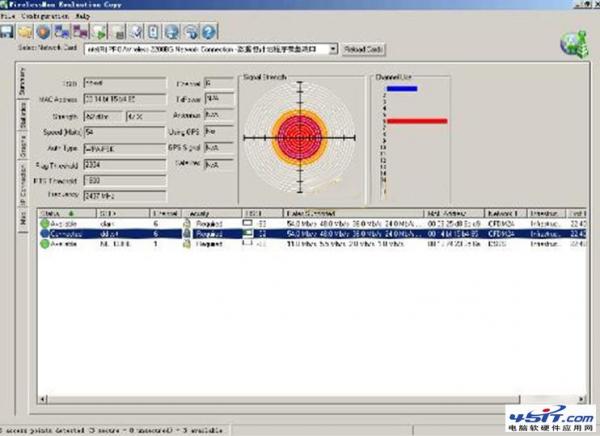600x436 pixels.
Task: Sort by the Status column header
Action: [x=67, y=213]
